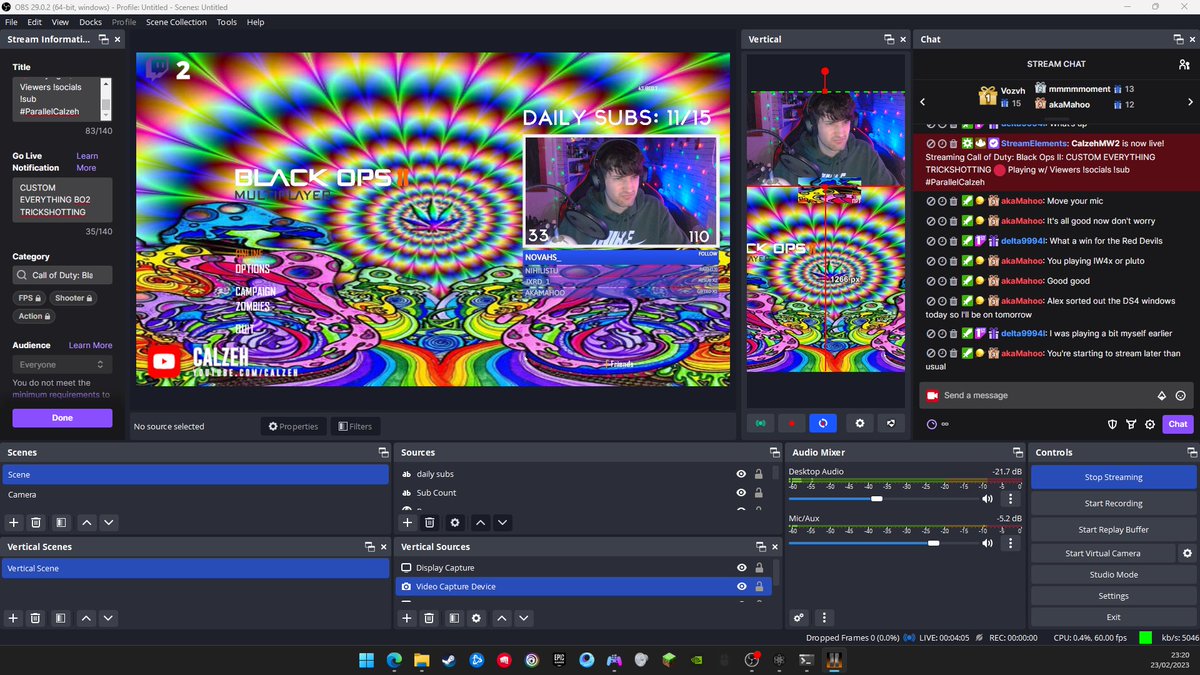
Task: Add a new source in Sources panel
Action: 407,522
